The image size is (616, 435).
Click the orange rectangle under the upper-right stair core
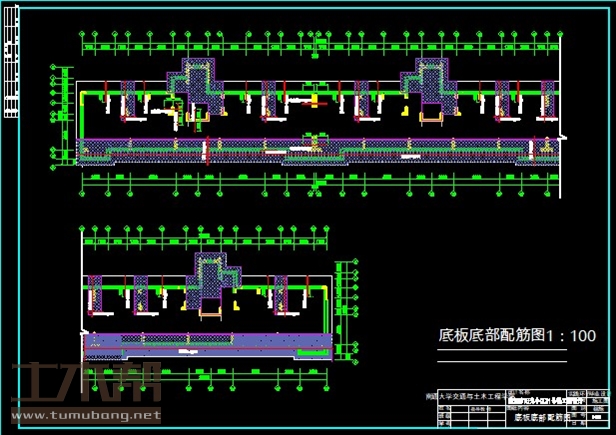[x=431, y=119]
